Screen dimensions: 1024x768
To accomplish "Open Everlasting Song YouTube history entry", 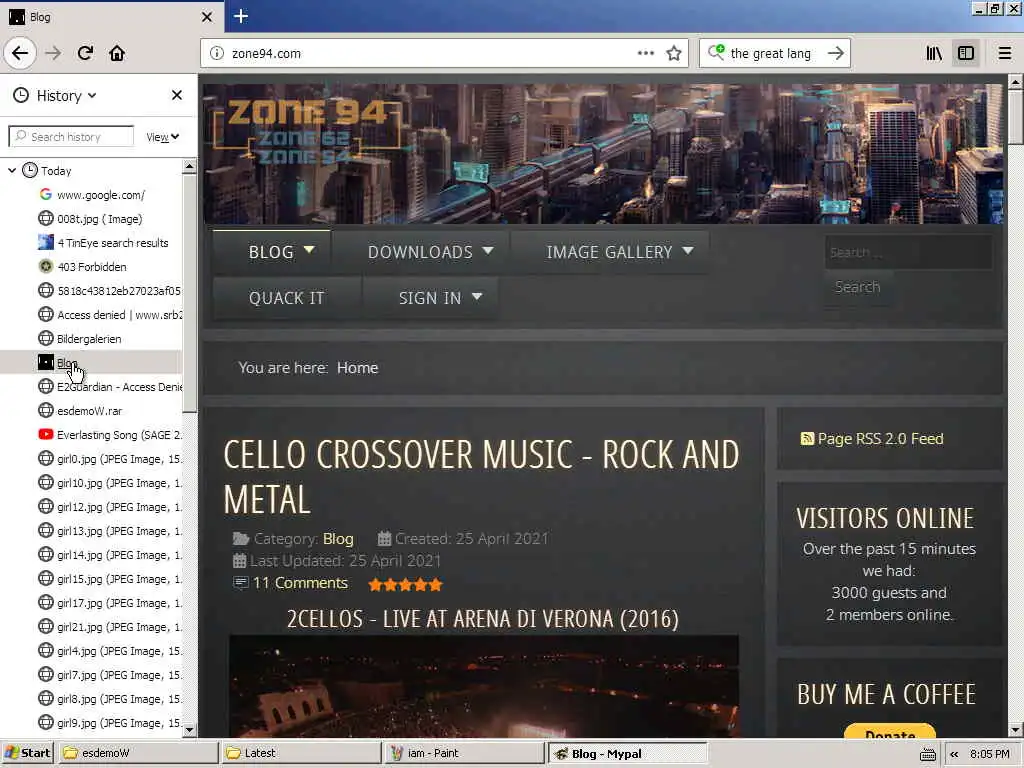I will pyautogui.click(x=110, y=435).
